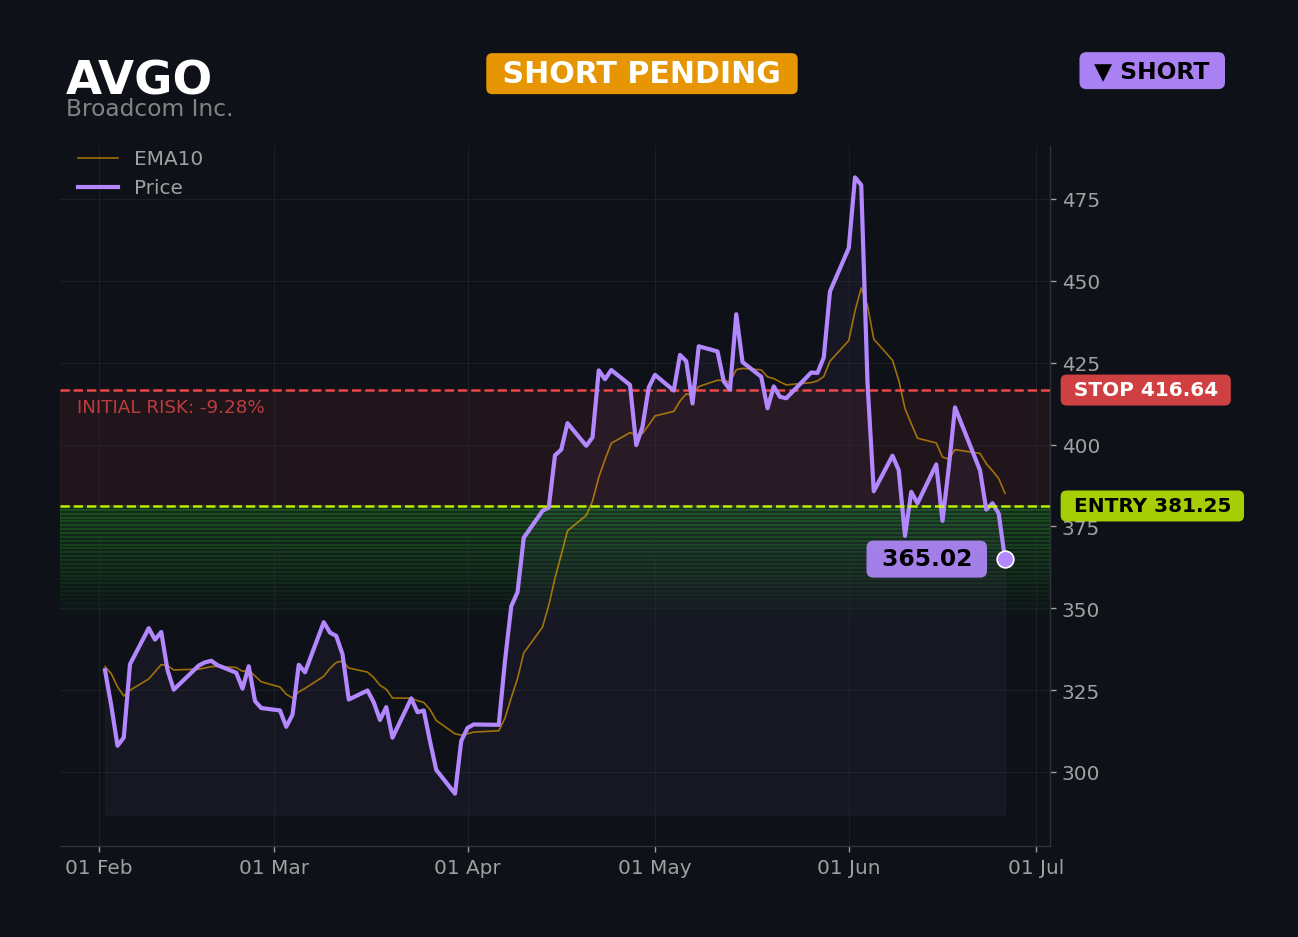Click the AVGO ticker title
The width and height of the screenshot is (1298, 937).
[x=139, y=79]
